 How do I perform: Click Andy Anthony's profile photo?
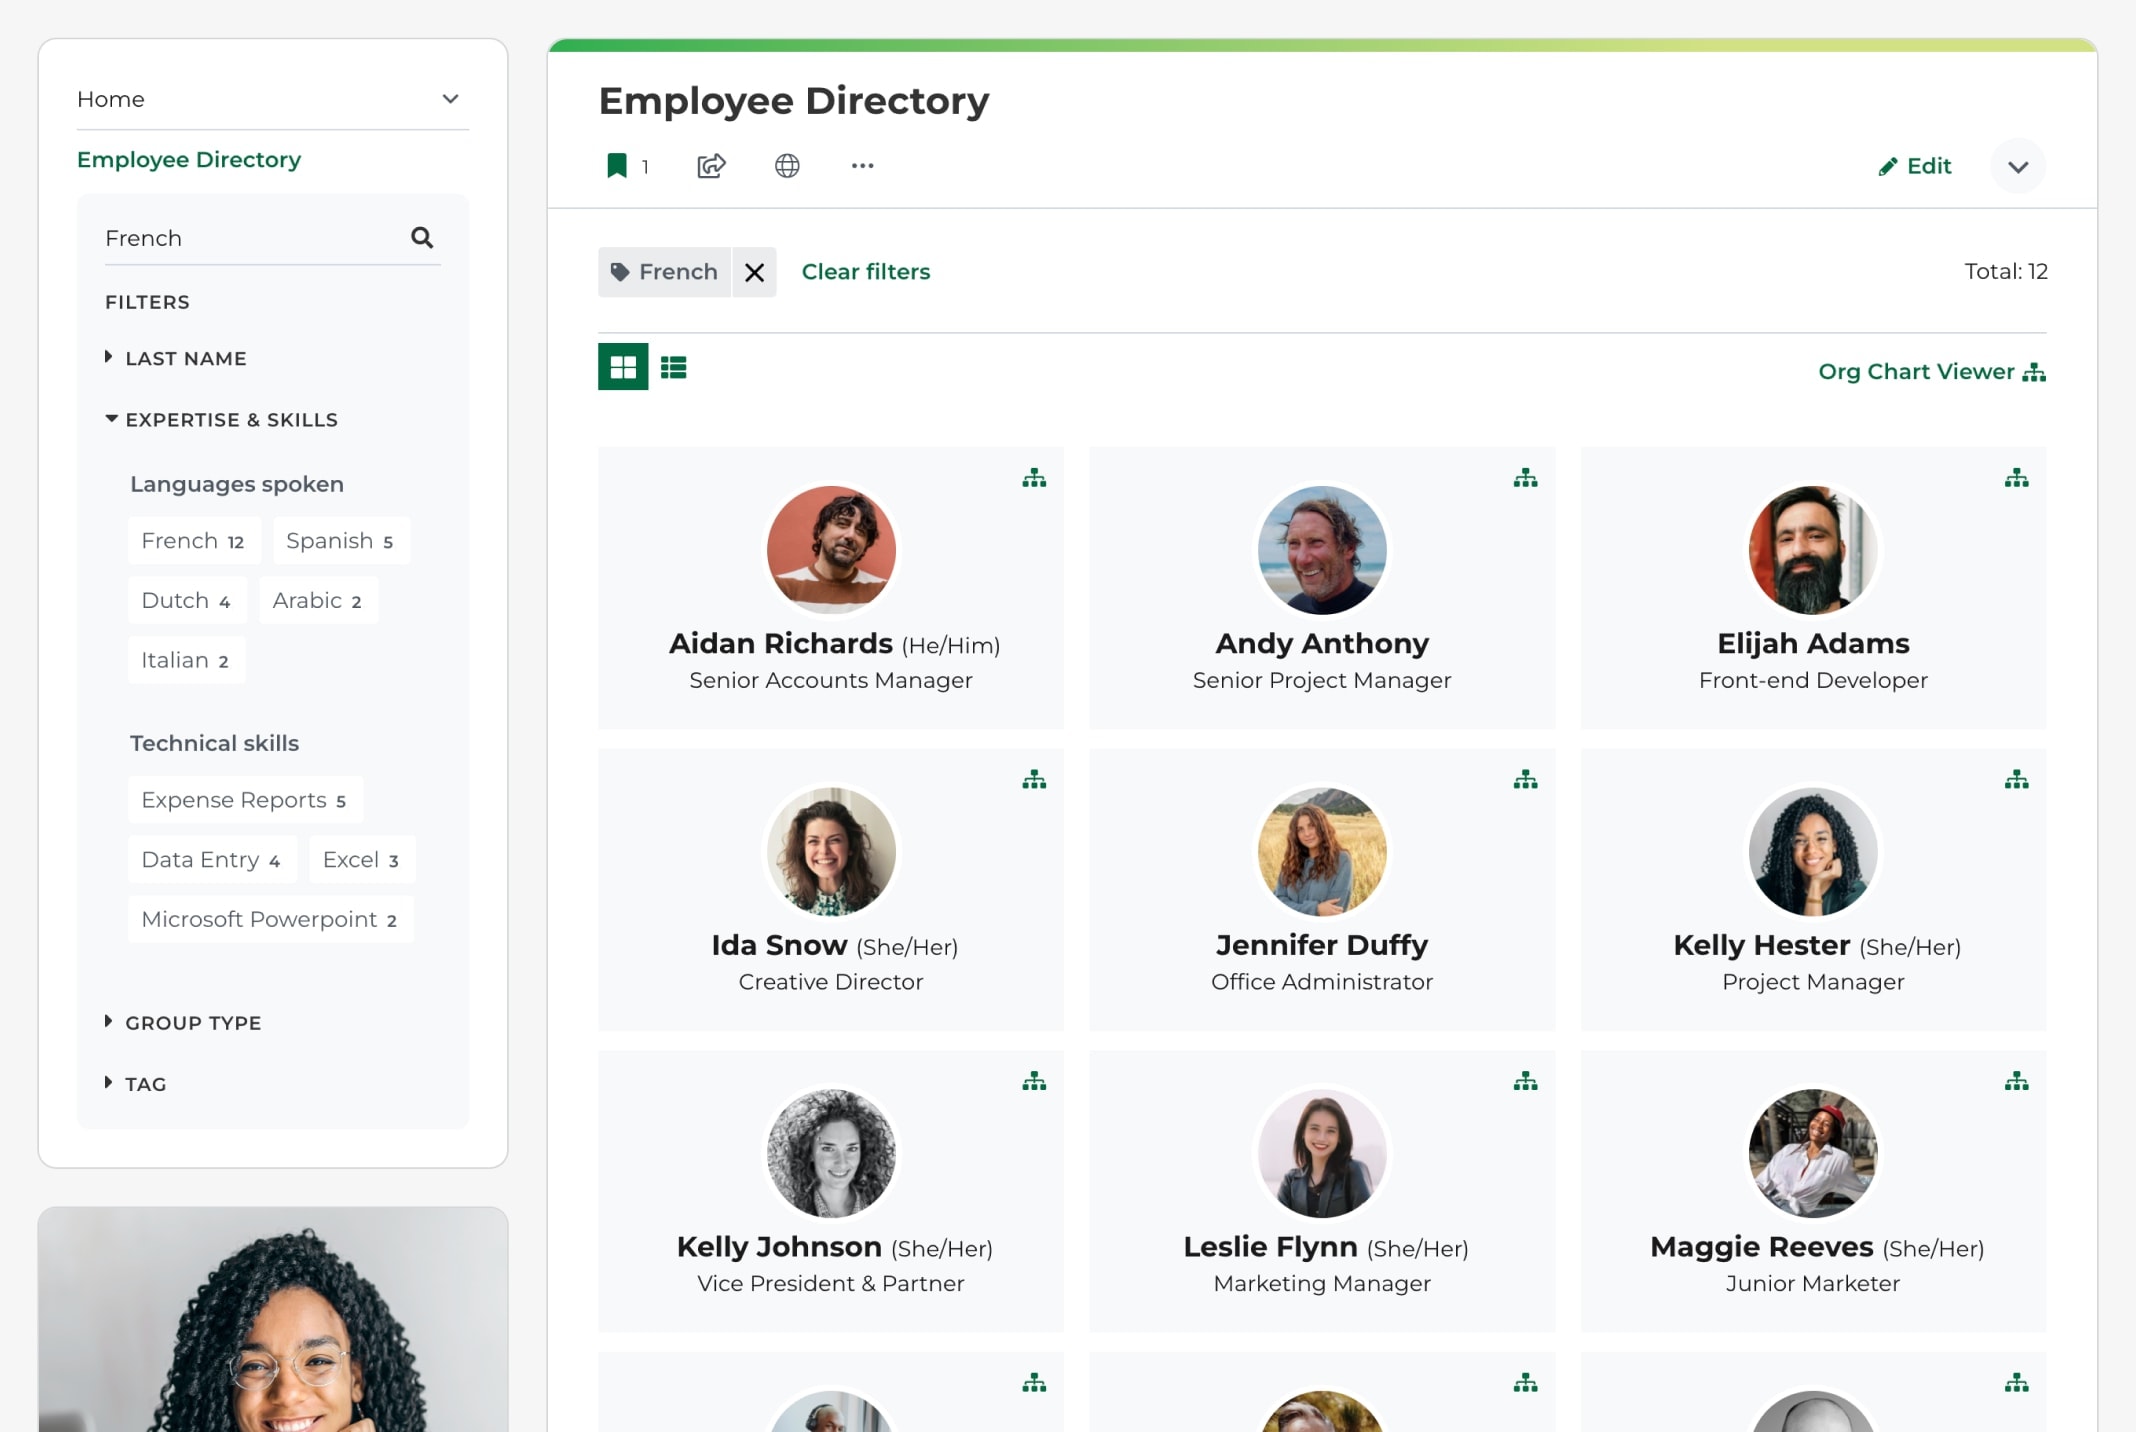(x=1322, y=550)
